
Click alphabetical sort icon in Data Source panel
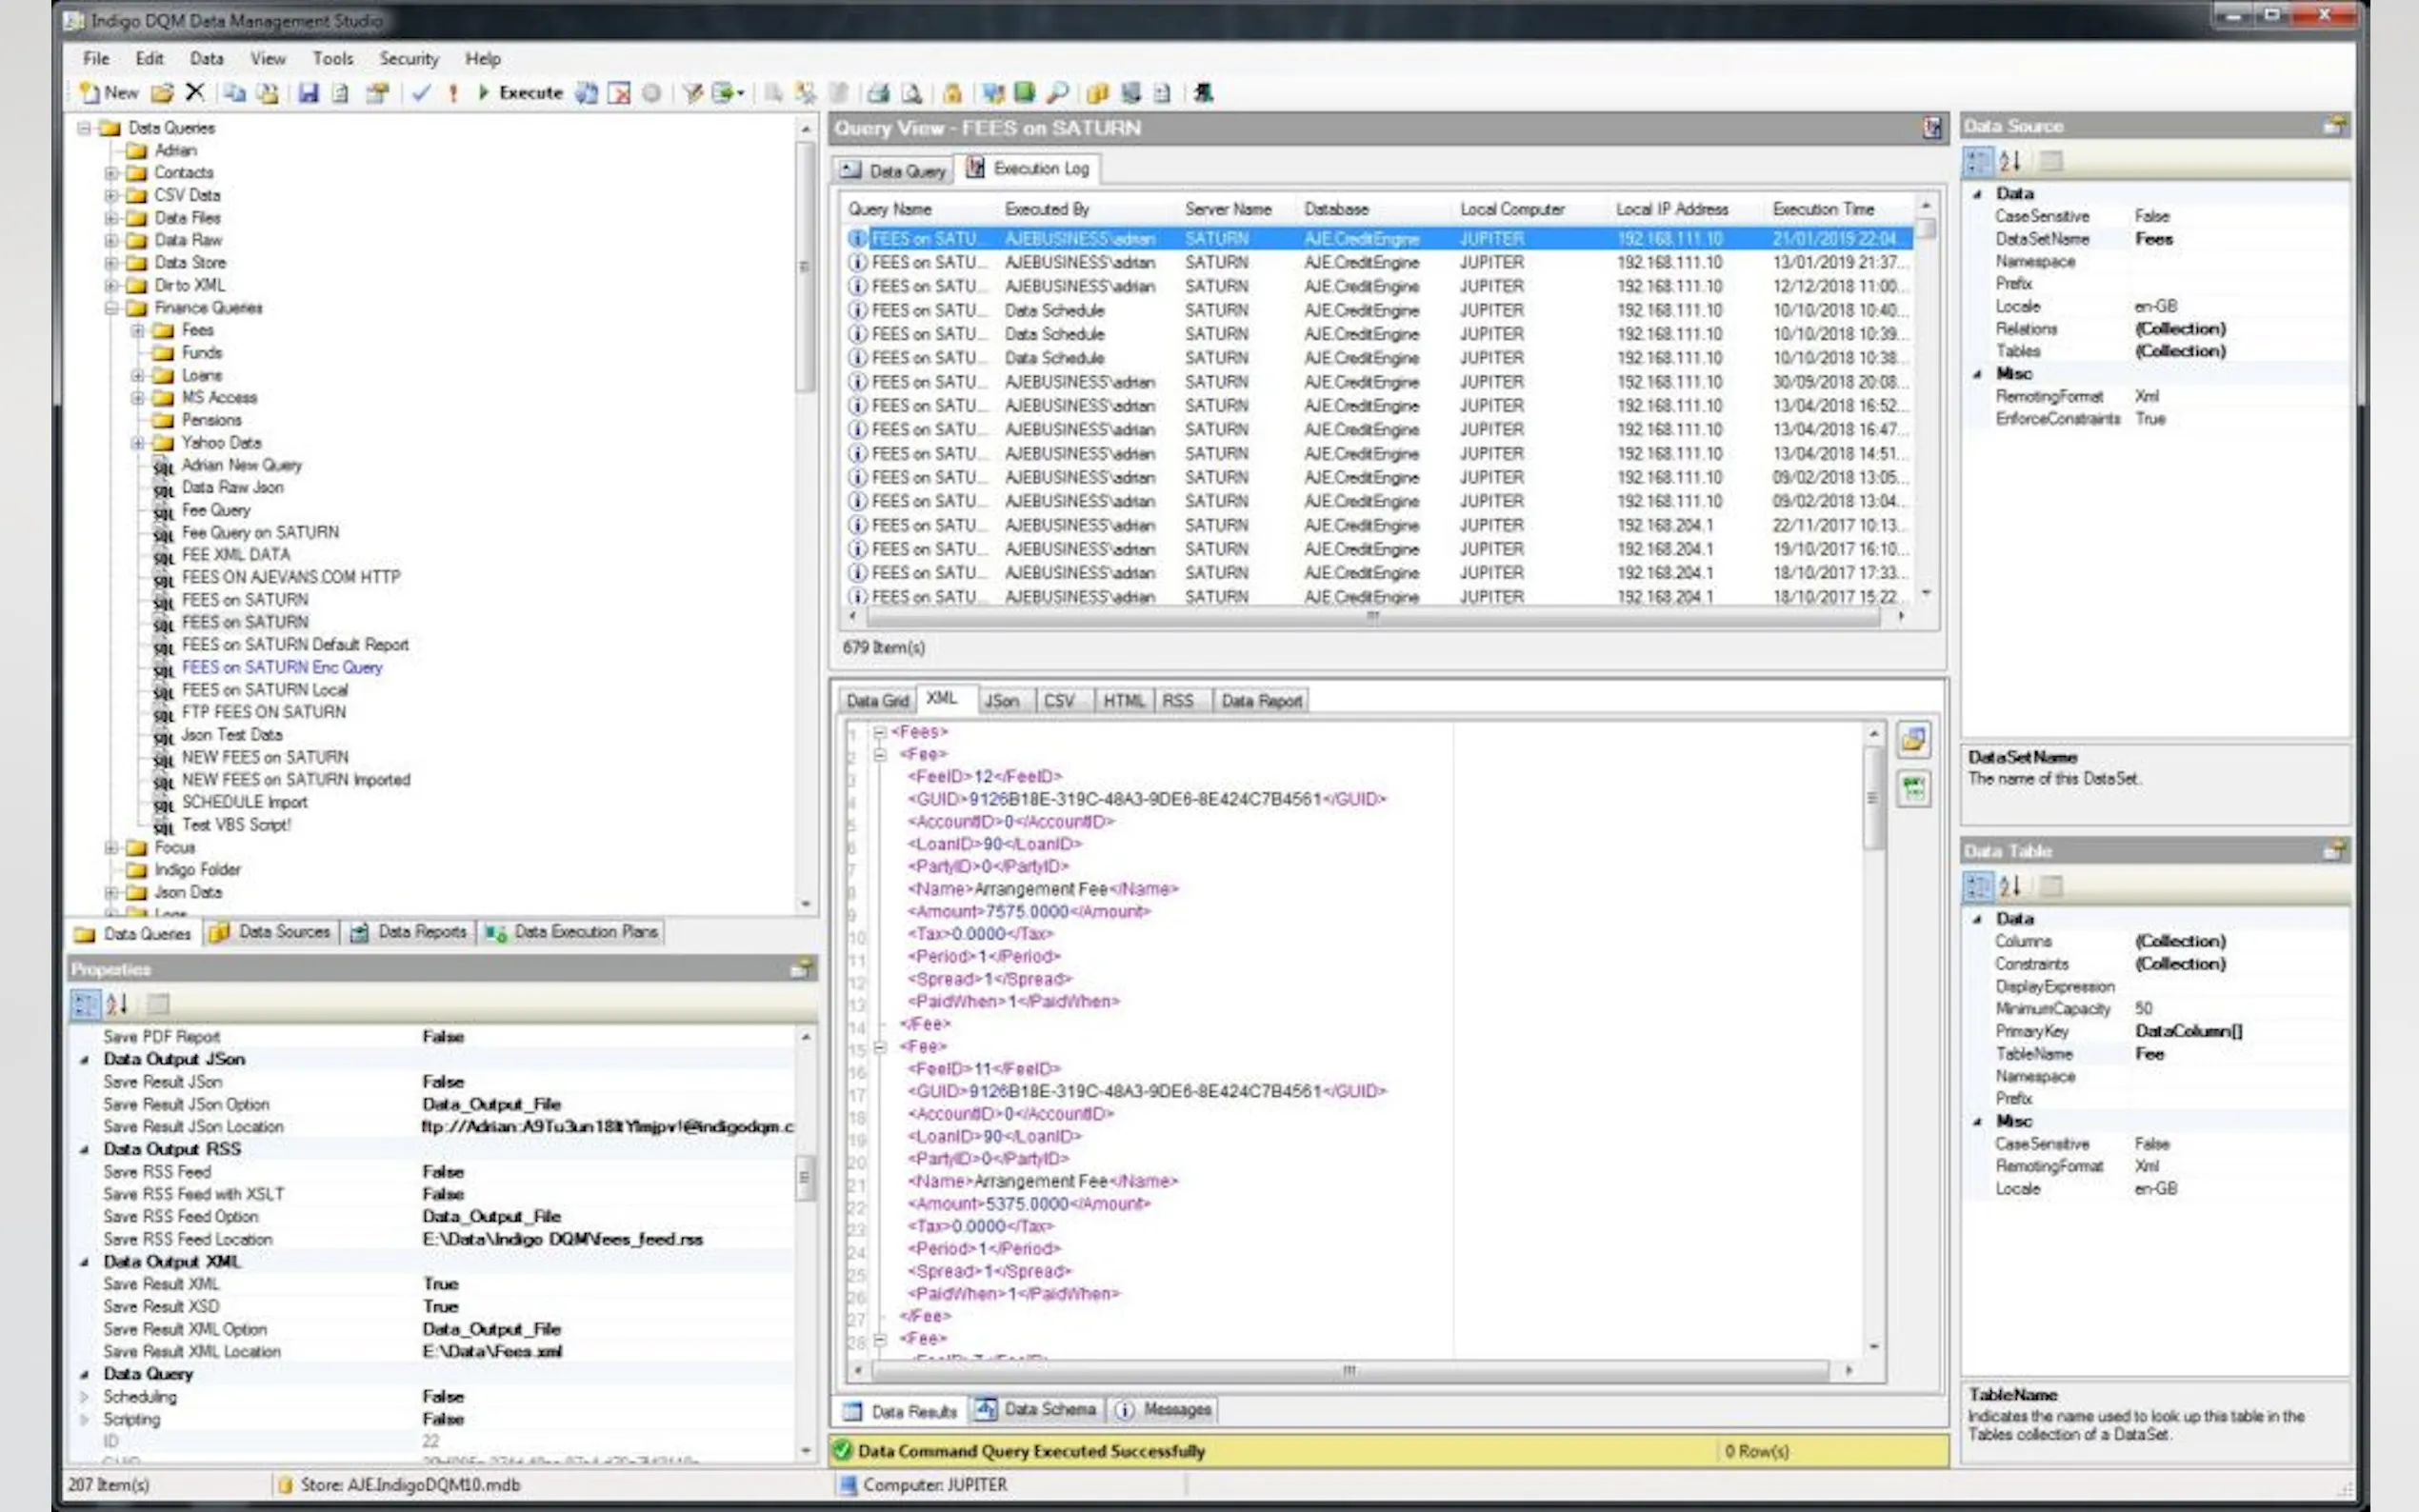(2010, 160)
